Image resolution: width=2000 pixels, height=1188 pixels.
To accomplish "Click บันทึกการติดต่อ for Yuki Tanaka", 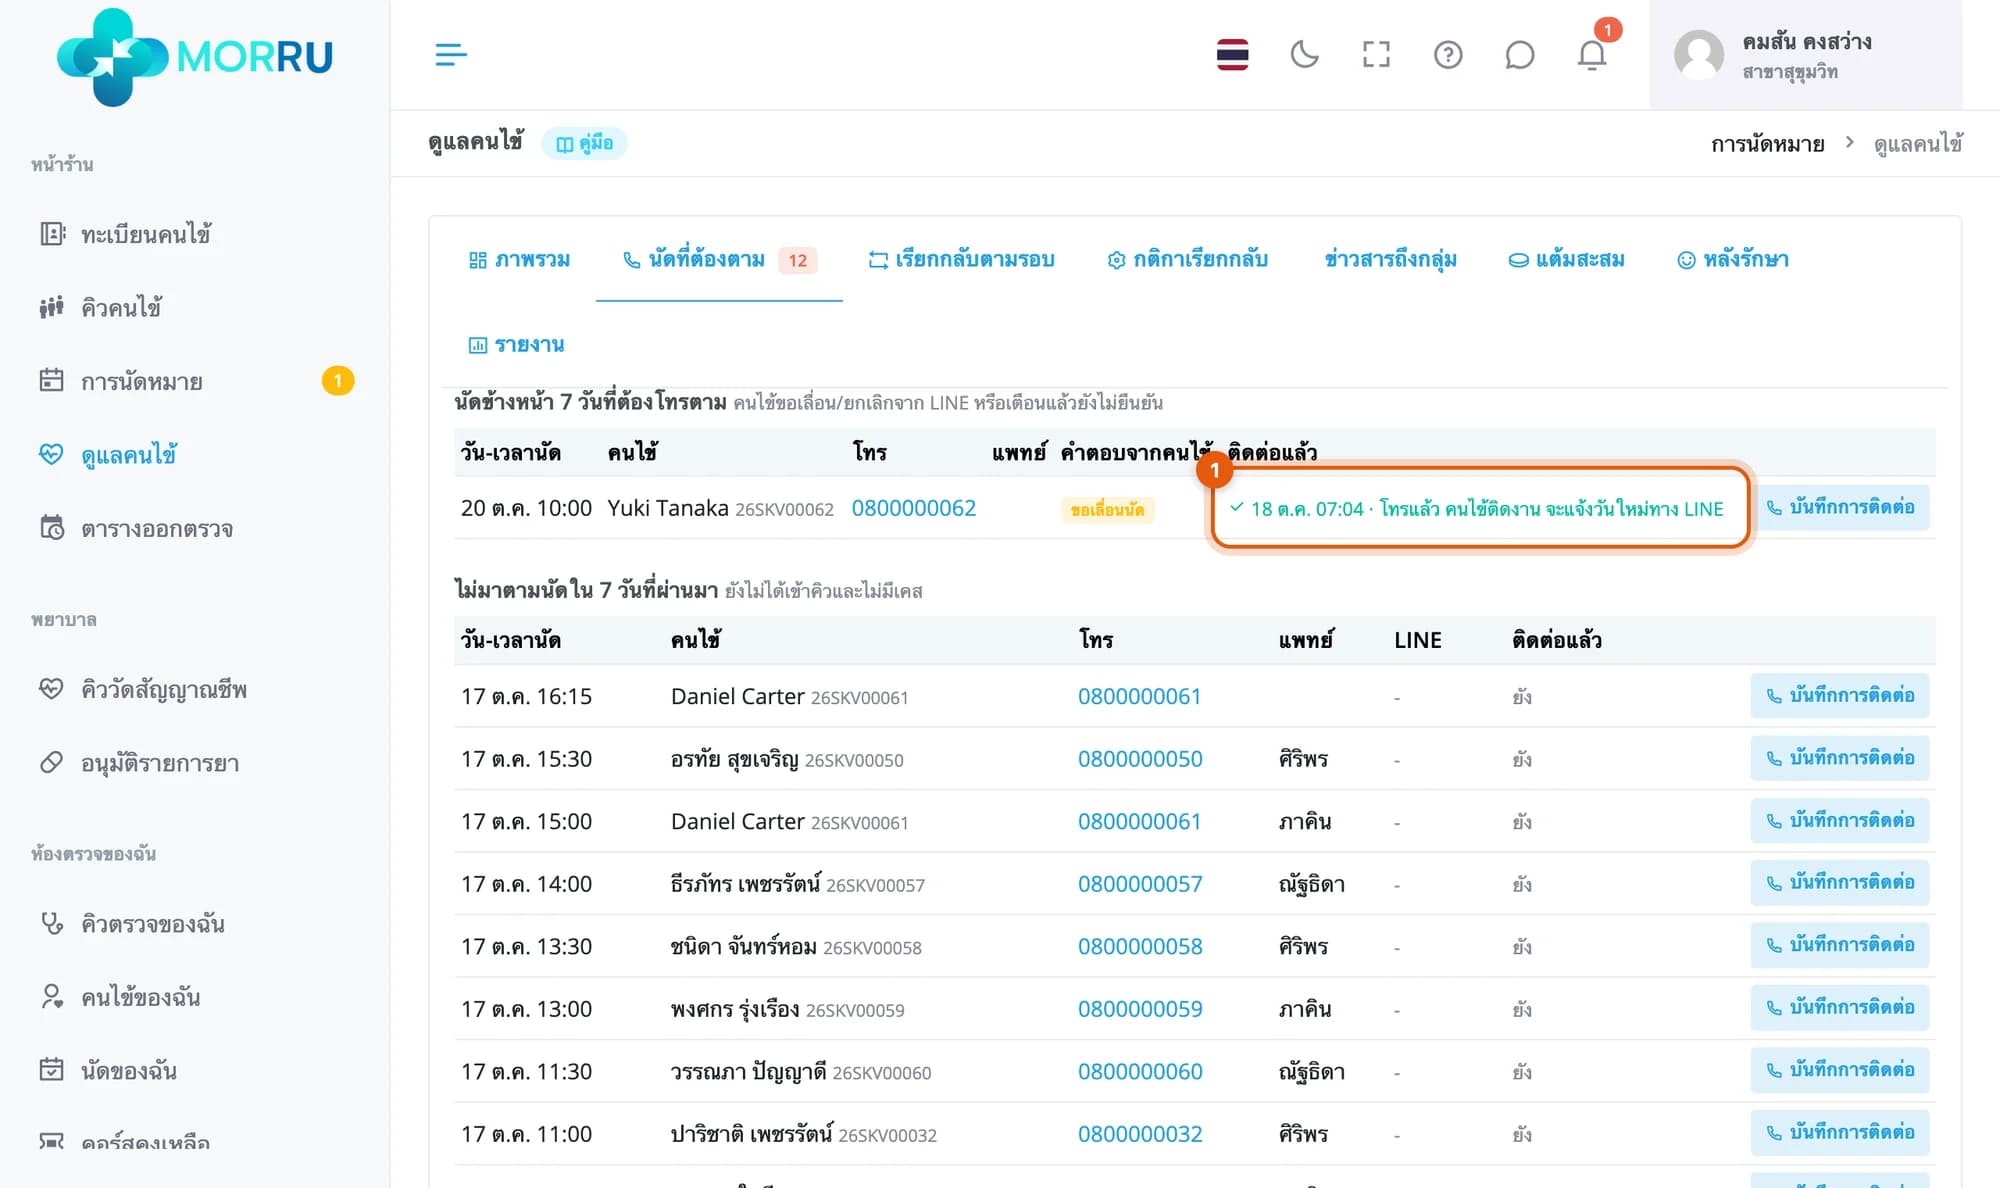I will [1840, 507].
